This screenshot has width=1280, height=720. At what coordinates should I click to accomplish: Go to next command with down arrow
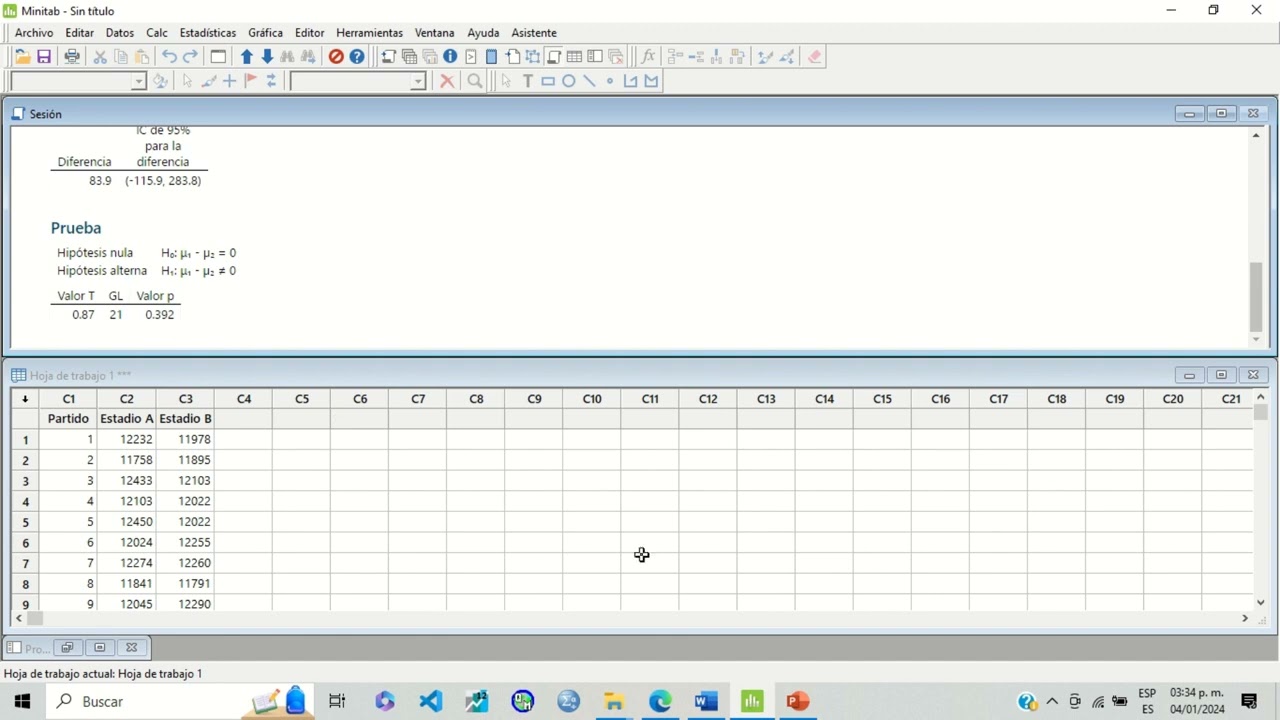coord(267,57)
